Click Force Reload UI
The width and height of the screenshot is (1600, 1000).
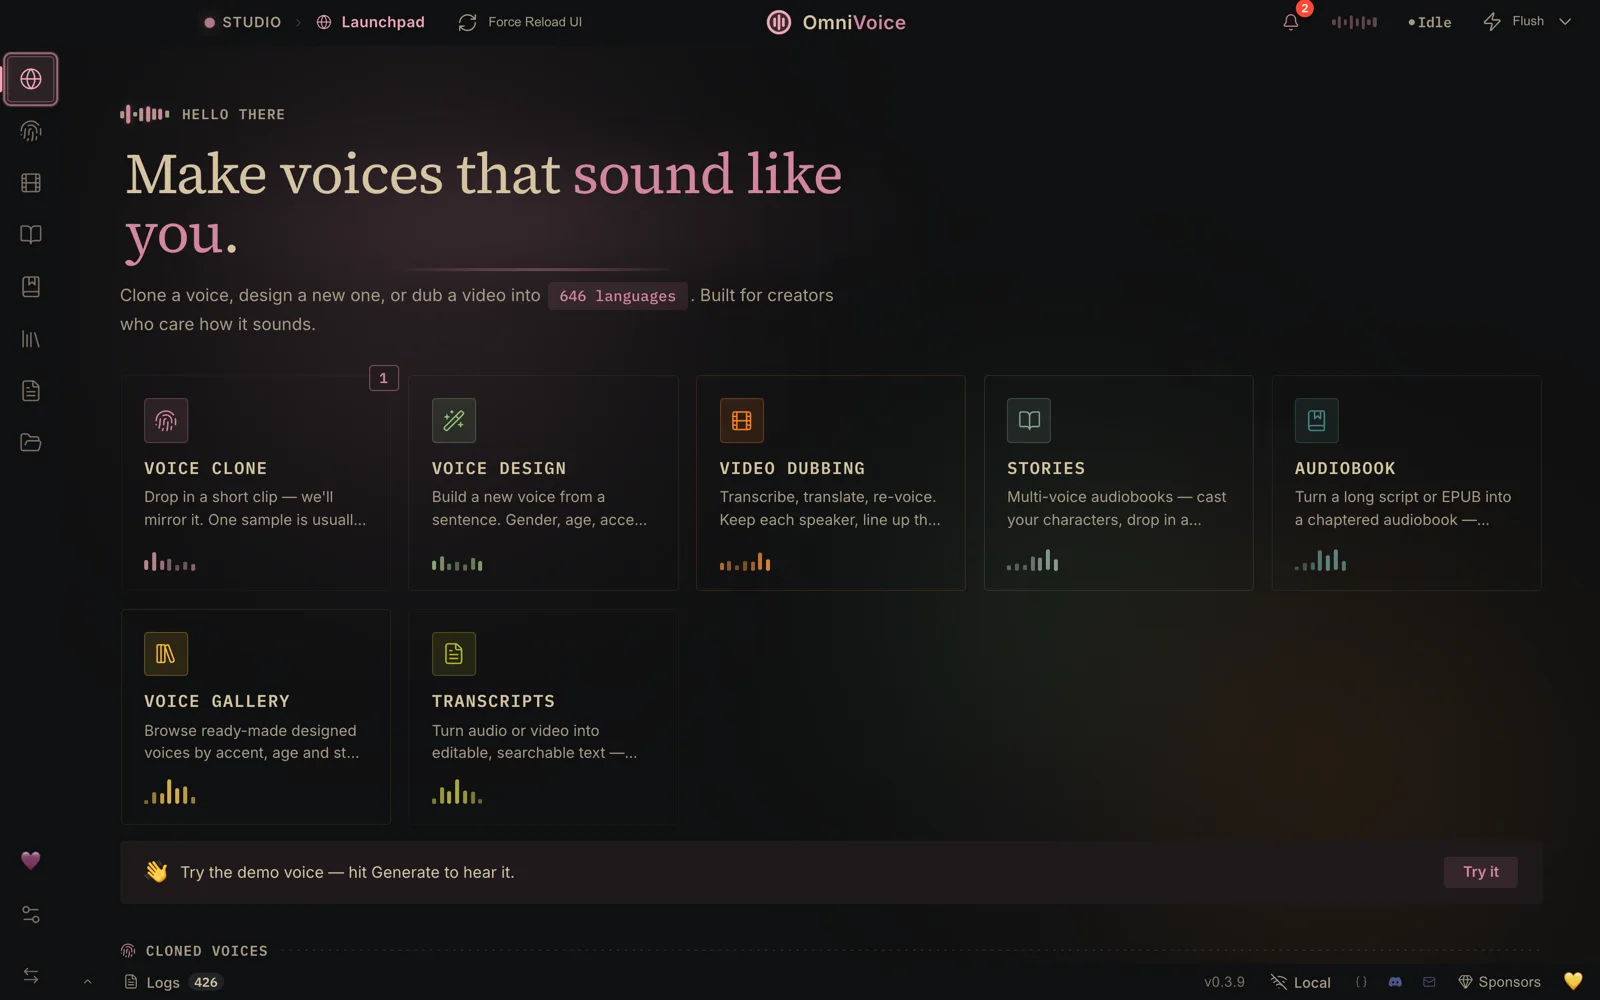[520, 22]
